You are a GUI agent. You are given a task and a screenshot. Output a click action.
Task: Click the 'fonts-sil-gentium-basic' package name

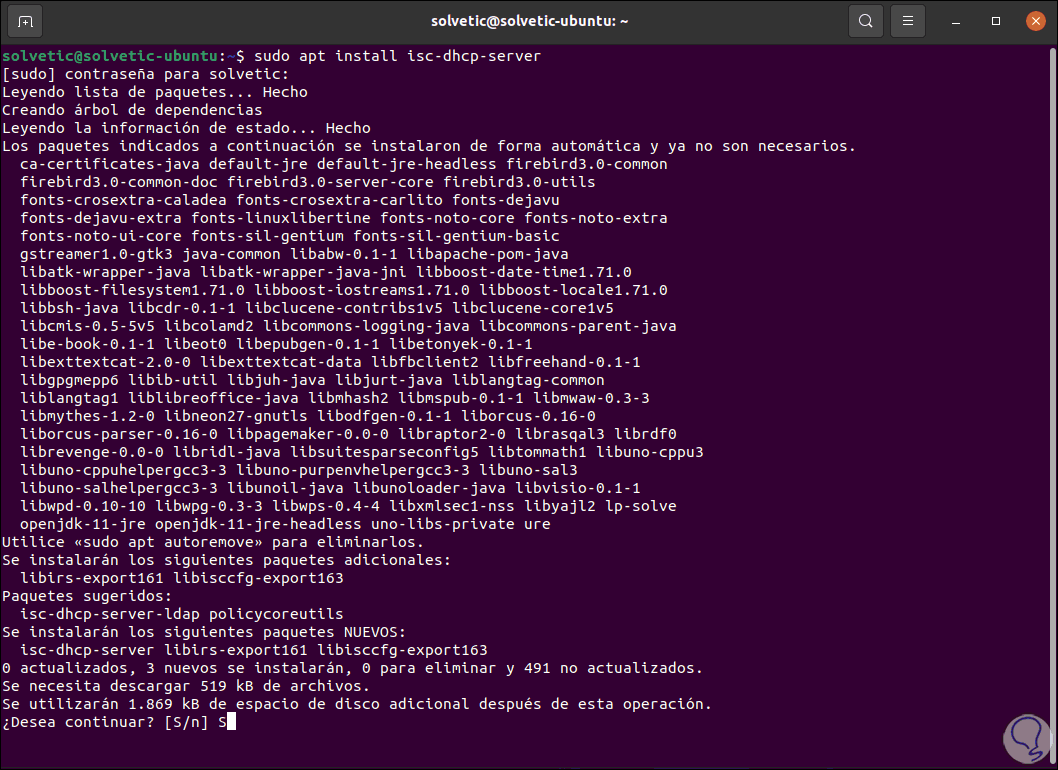click(456, 236)
